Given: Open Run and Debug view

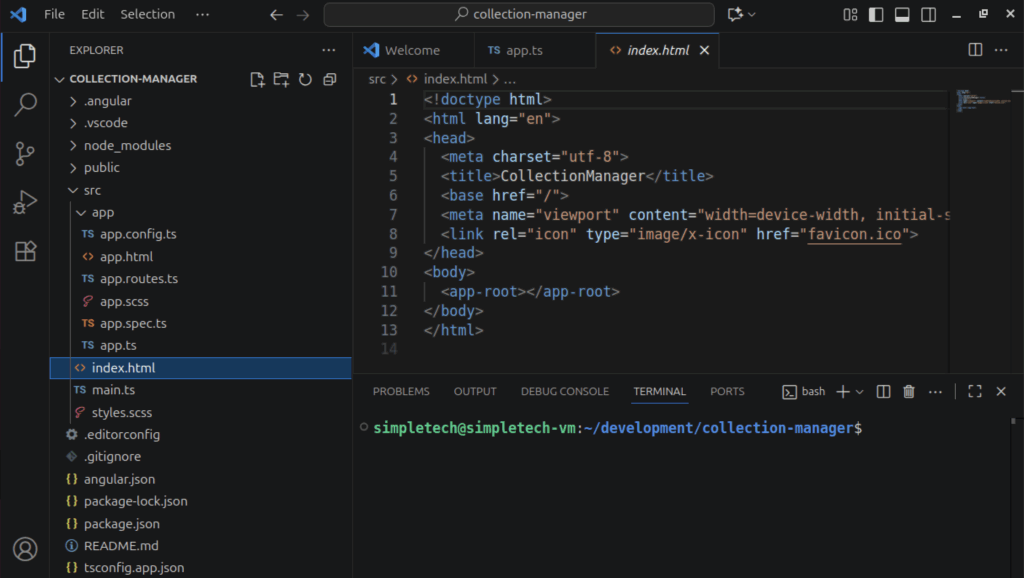Looking at the screenshot, I should (25, 202).
